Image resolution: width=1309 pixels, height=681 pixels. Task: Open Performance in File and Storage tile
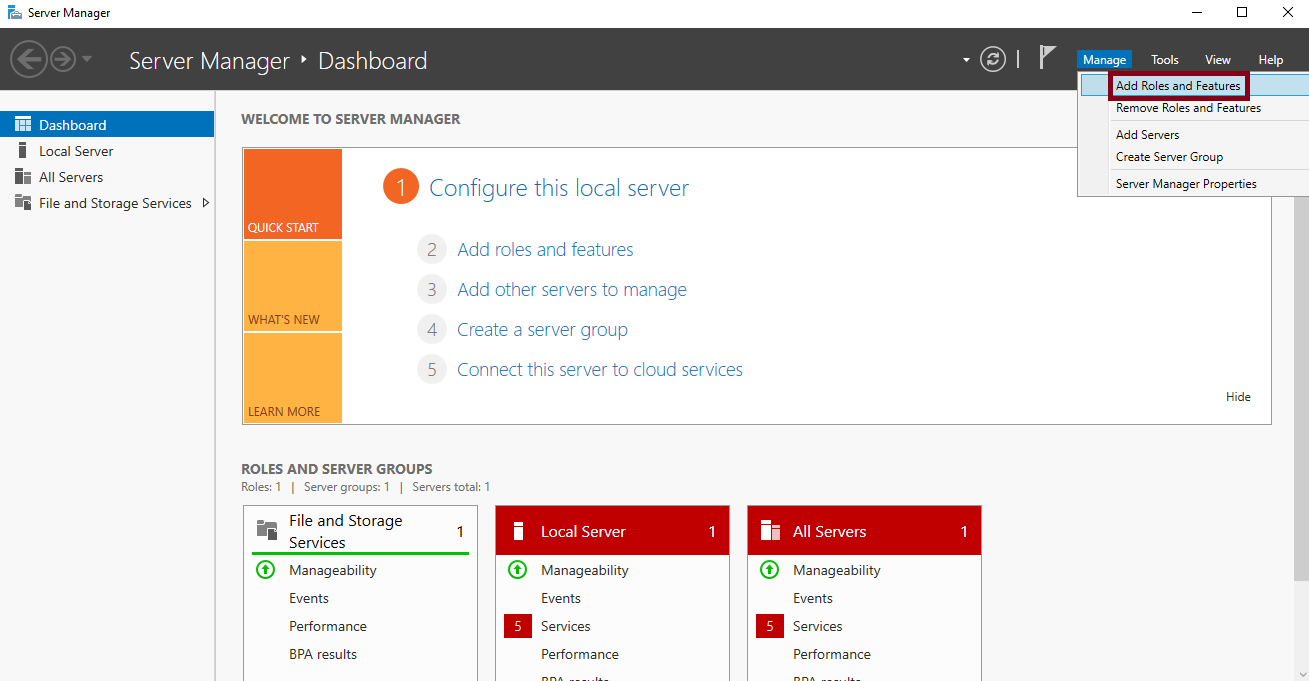(x=328, y=626)
